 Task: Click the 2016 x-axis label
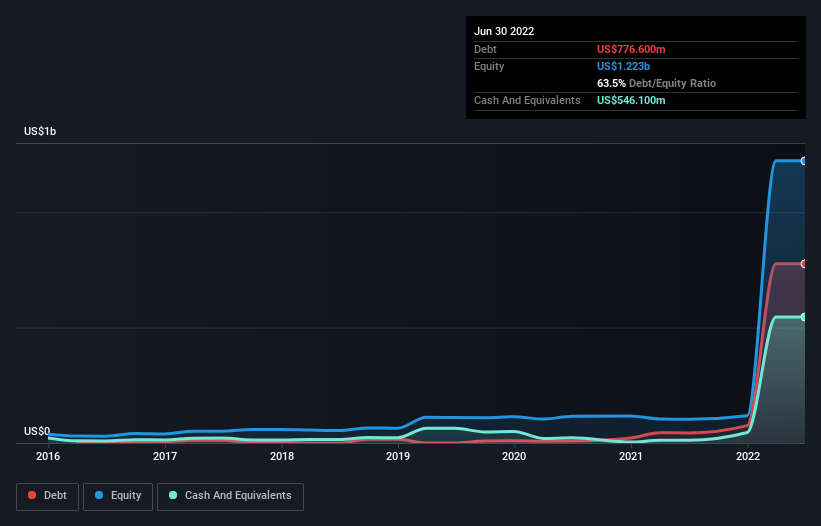point(48,456)
